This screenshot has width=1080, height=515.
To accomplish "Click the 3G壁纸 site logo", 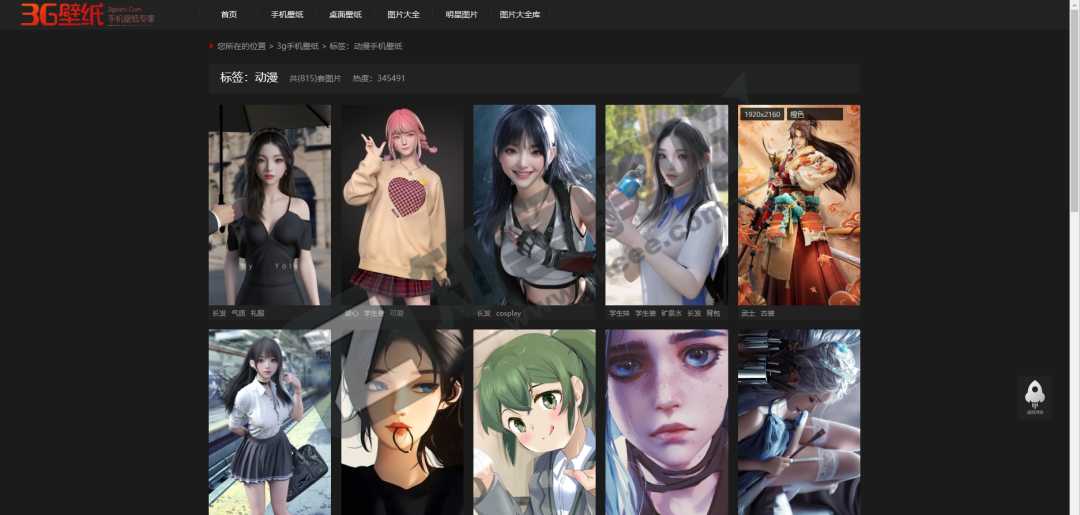I will [62, 14].
